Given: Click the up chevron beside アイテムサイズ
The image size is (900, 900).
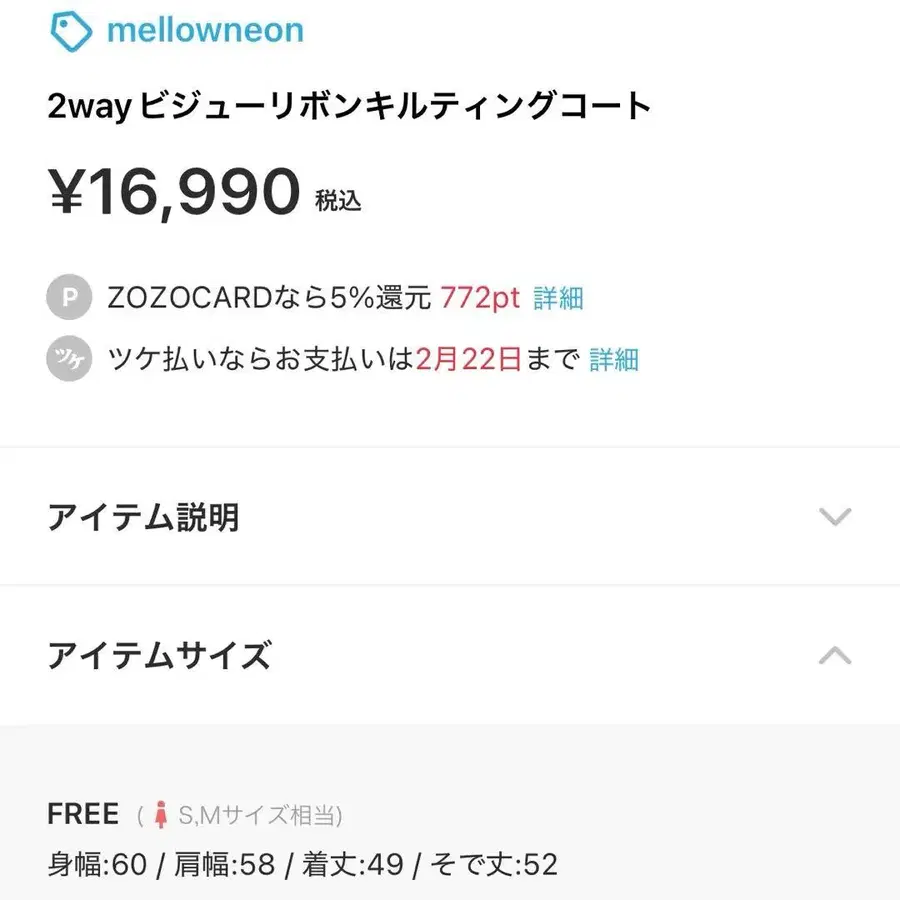Looking at the screenshot, I should coord(834,655).
